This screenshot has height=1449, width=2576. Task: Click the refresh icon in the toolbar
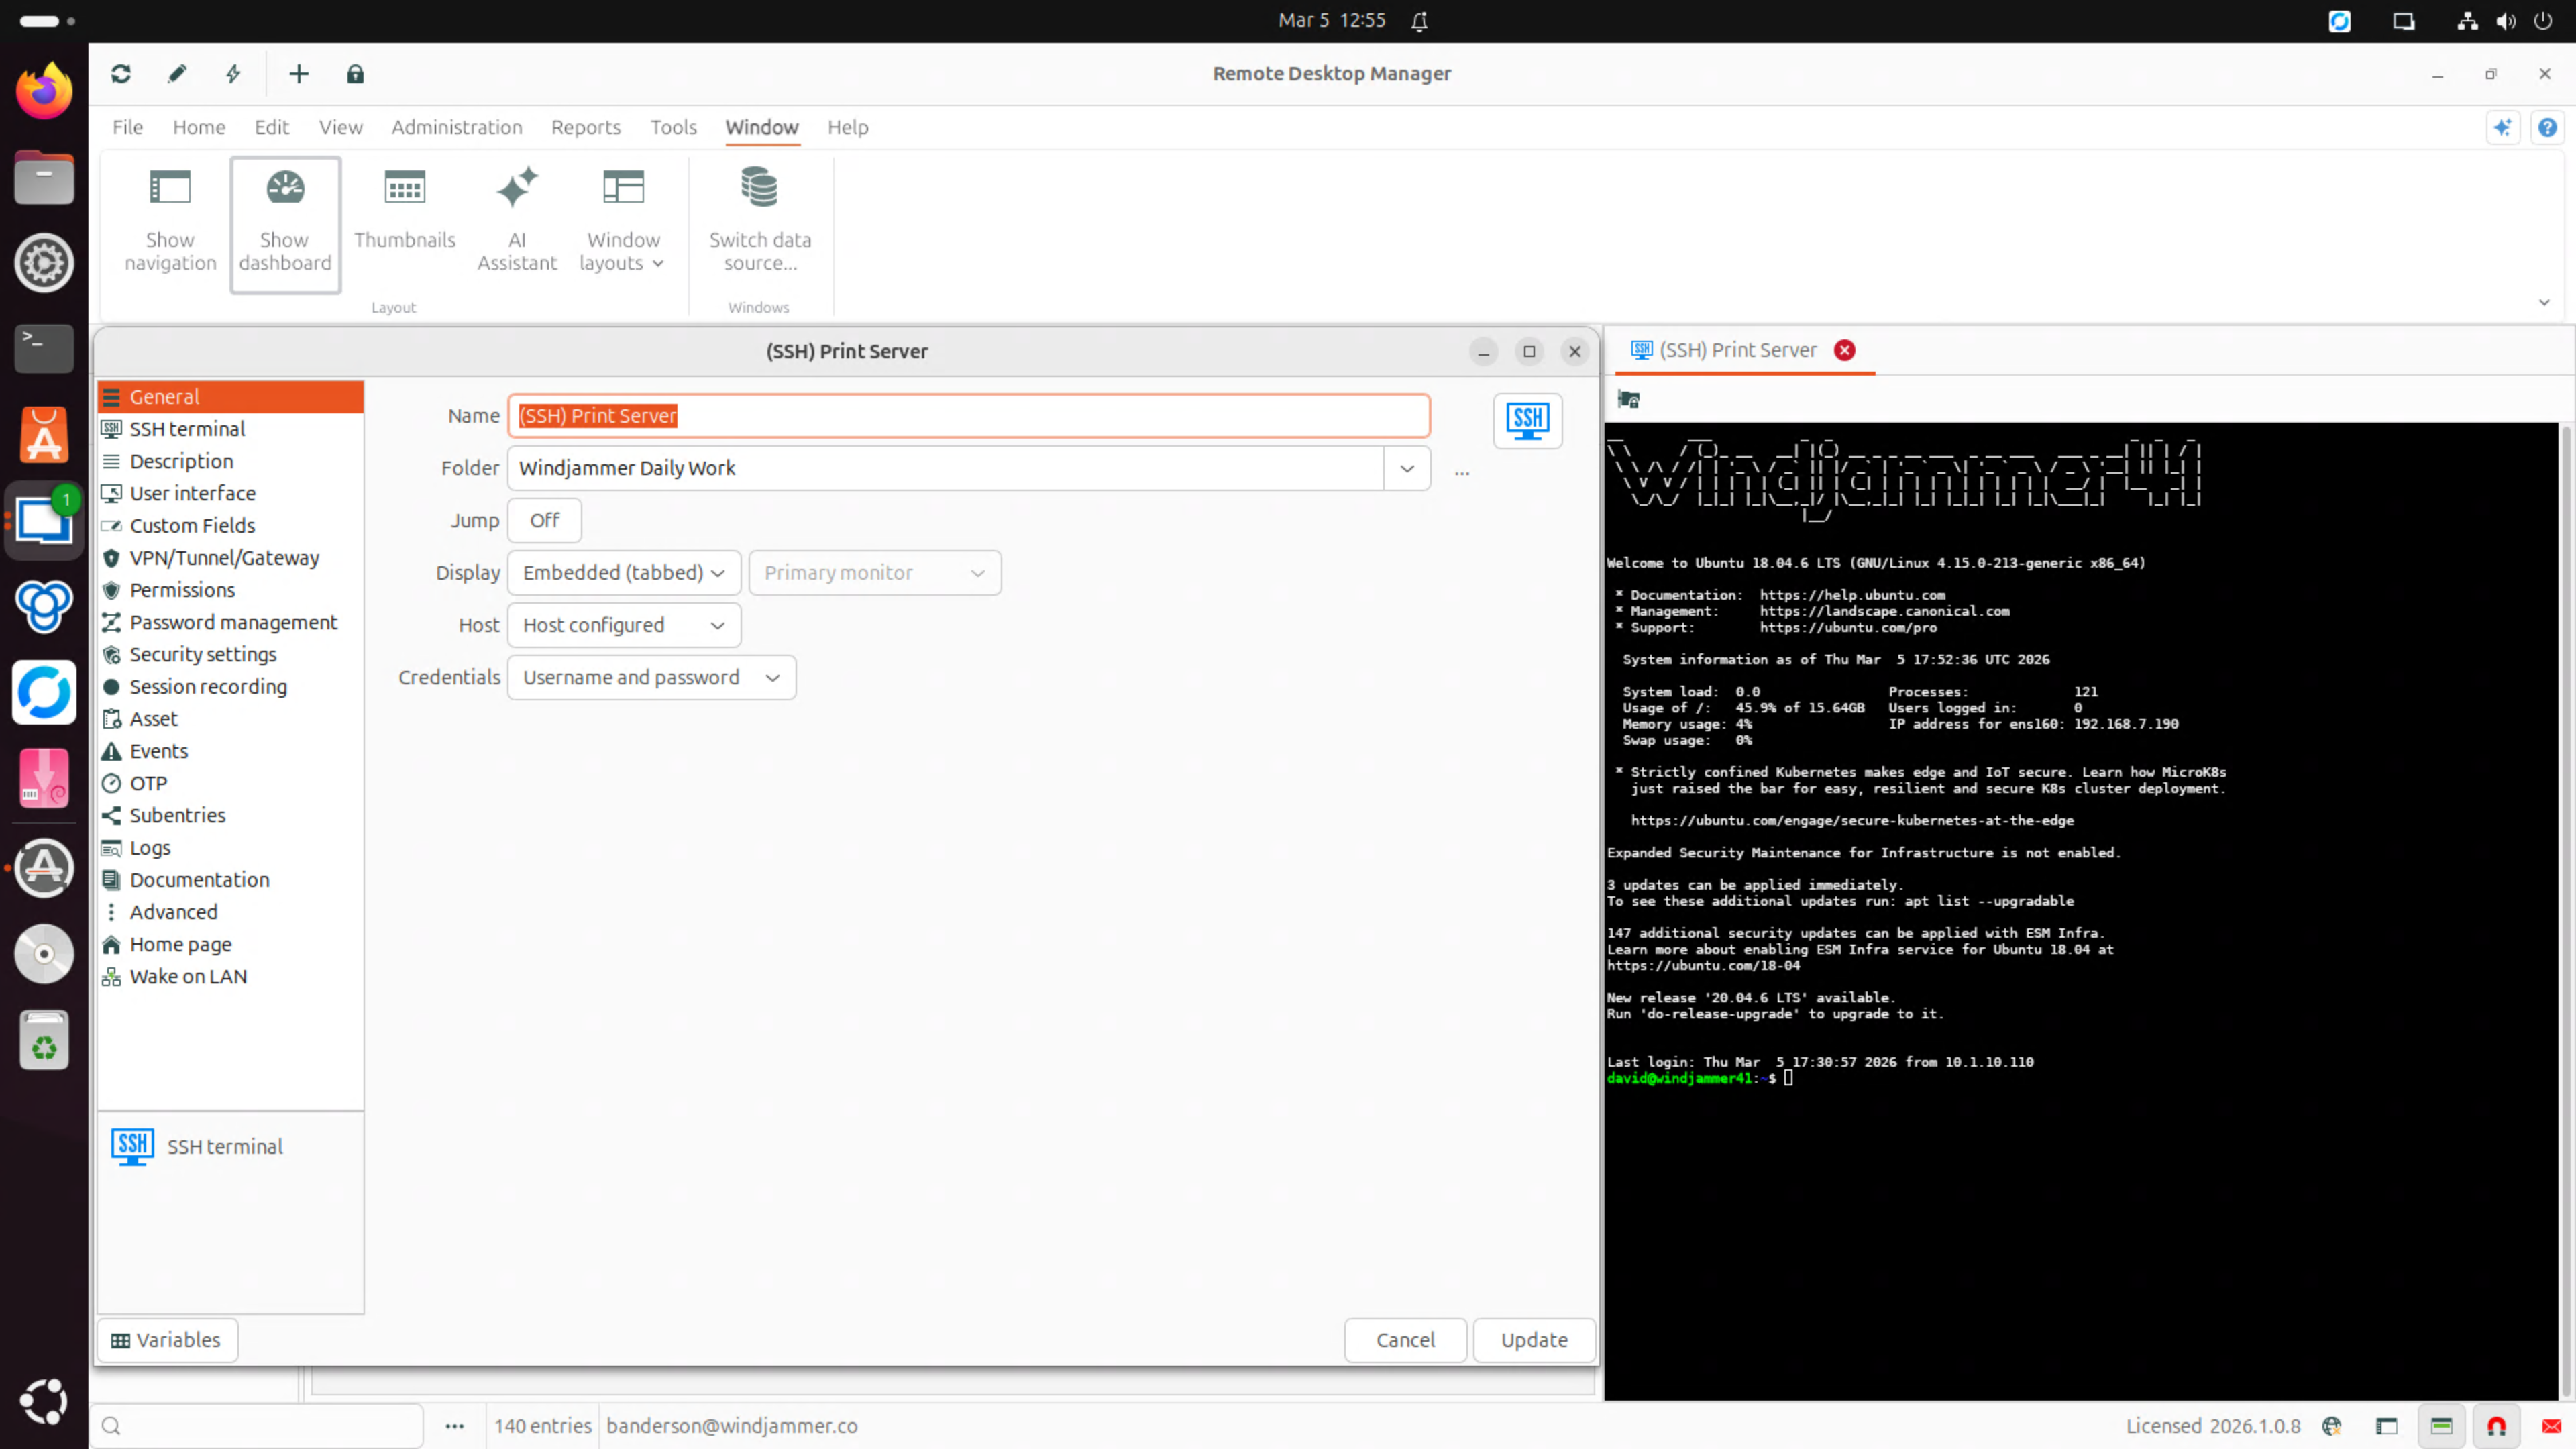(x=120, y=74)
